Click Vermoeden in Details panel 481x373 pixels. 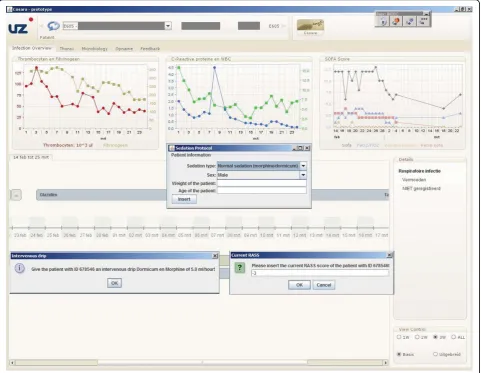point(414,180)
